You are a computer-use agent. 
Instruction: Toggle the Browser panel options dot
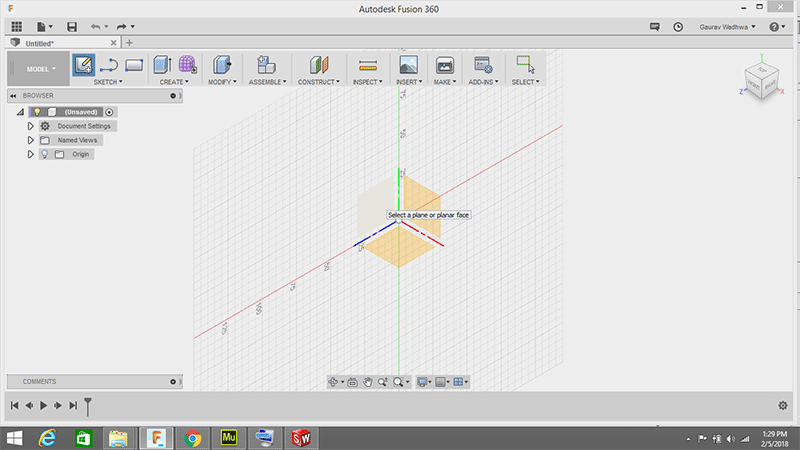tap(173, 96)
